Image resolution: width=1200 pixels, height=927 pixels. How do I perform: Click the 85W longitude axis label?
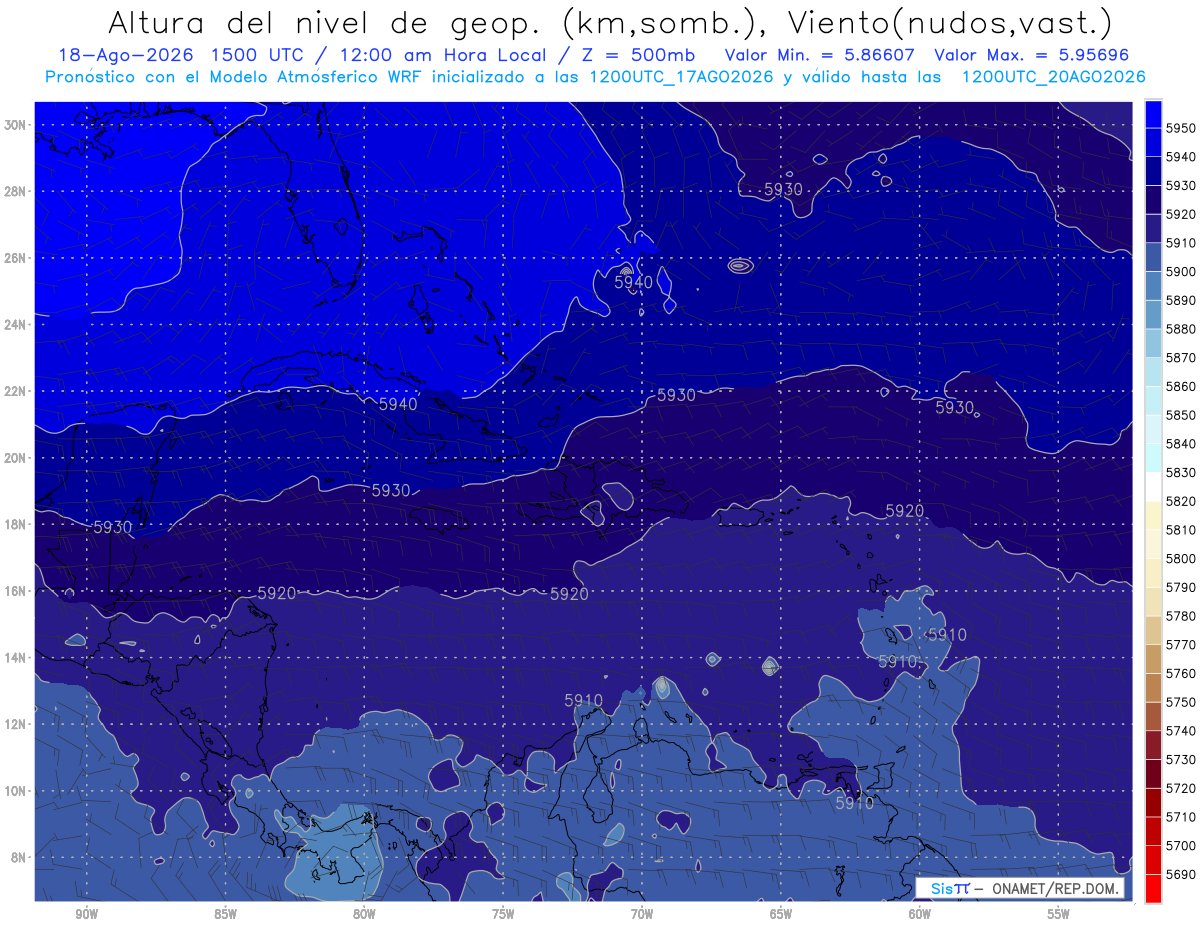coord(225,914)
